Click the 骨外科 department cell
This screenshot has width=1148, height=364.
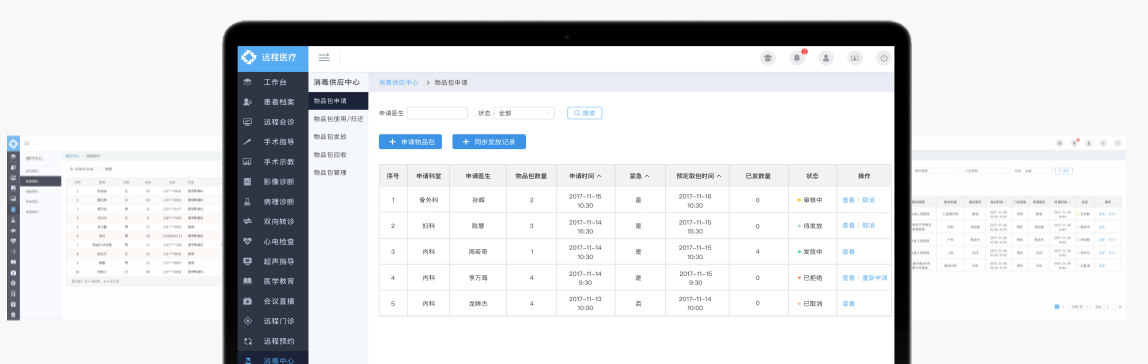428,200
